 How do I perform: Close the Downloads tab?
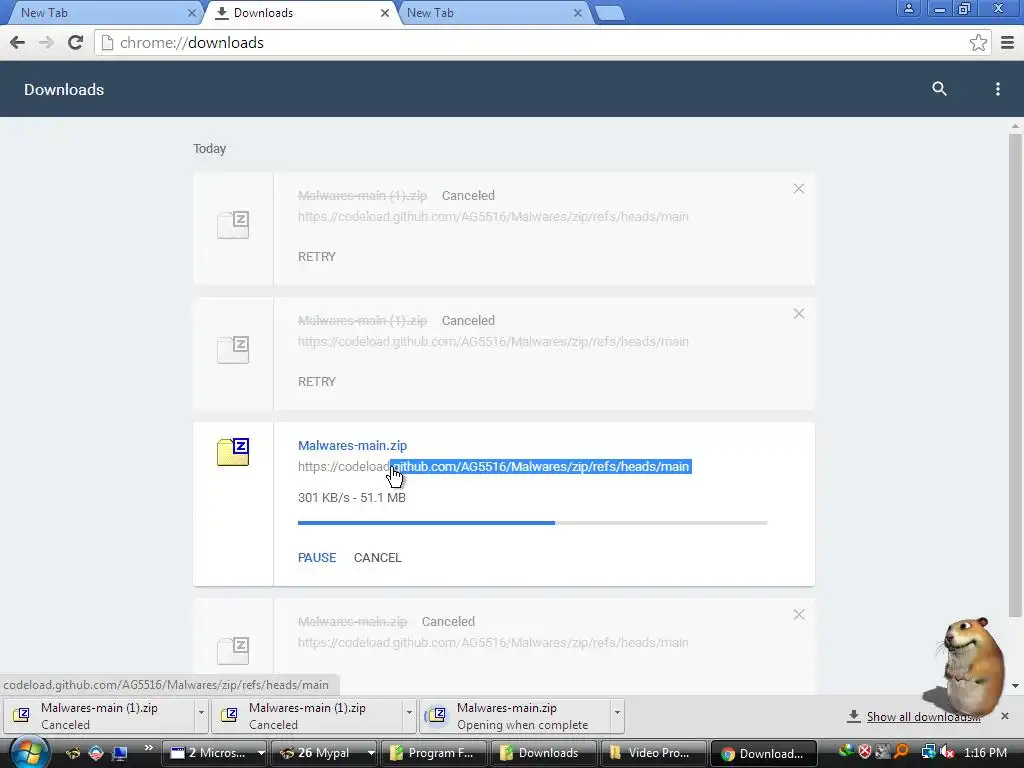385,13
